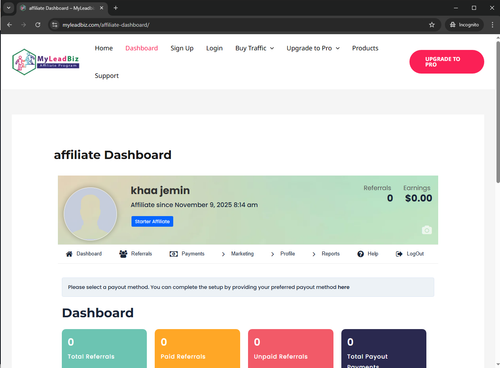The height and width of the screenshot is (368, 500).
Task: Open Sign Up in the top menu
Action: [182, 48]
